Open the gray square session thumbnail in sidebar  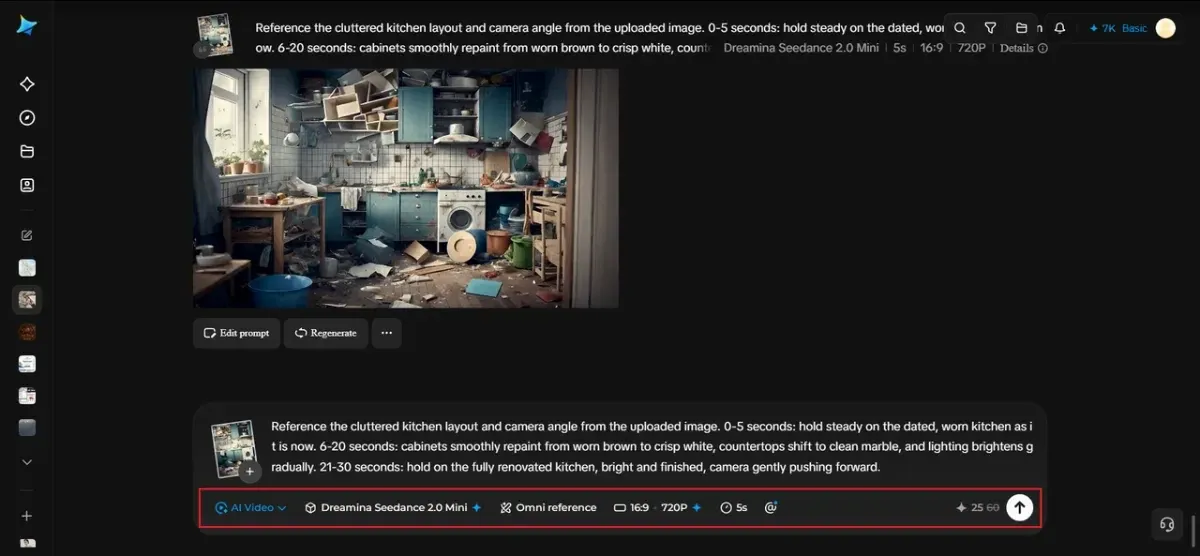pos(27,427)
